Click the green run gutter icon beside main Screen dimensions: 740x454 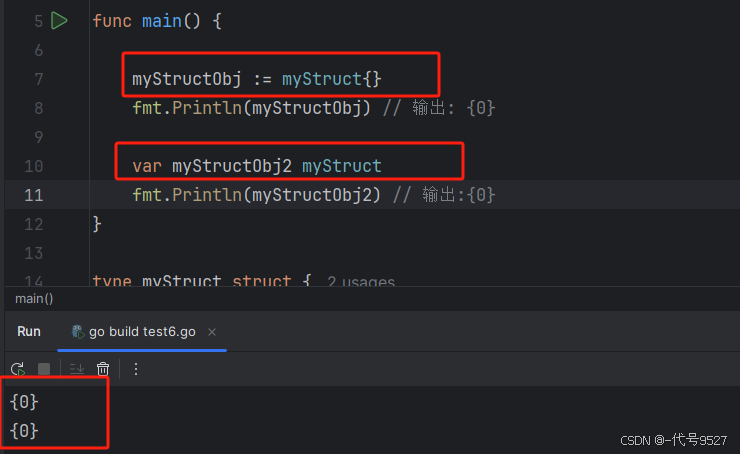pyautogui.click(x=59, y=20)
